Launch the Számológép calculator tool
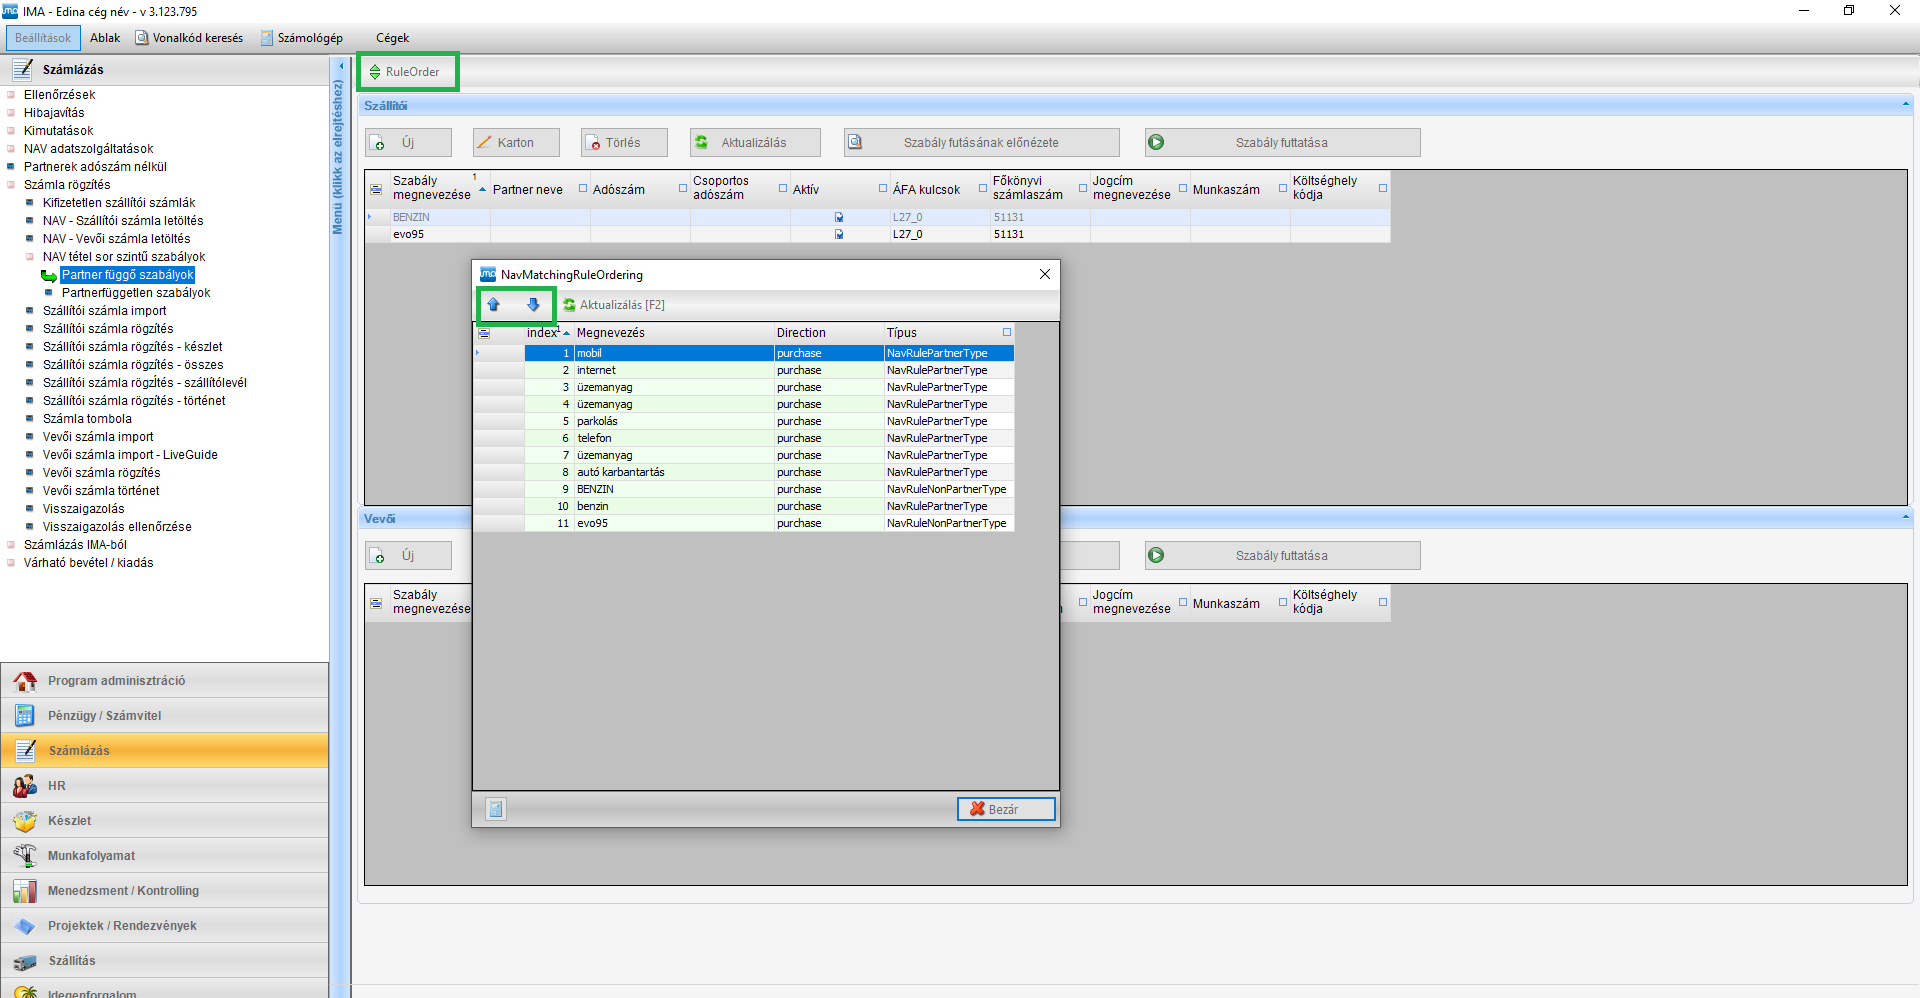Viewport: 1920px width, 998px height. tap(302, 38)
